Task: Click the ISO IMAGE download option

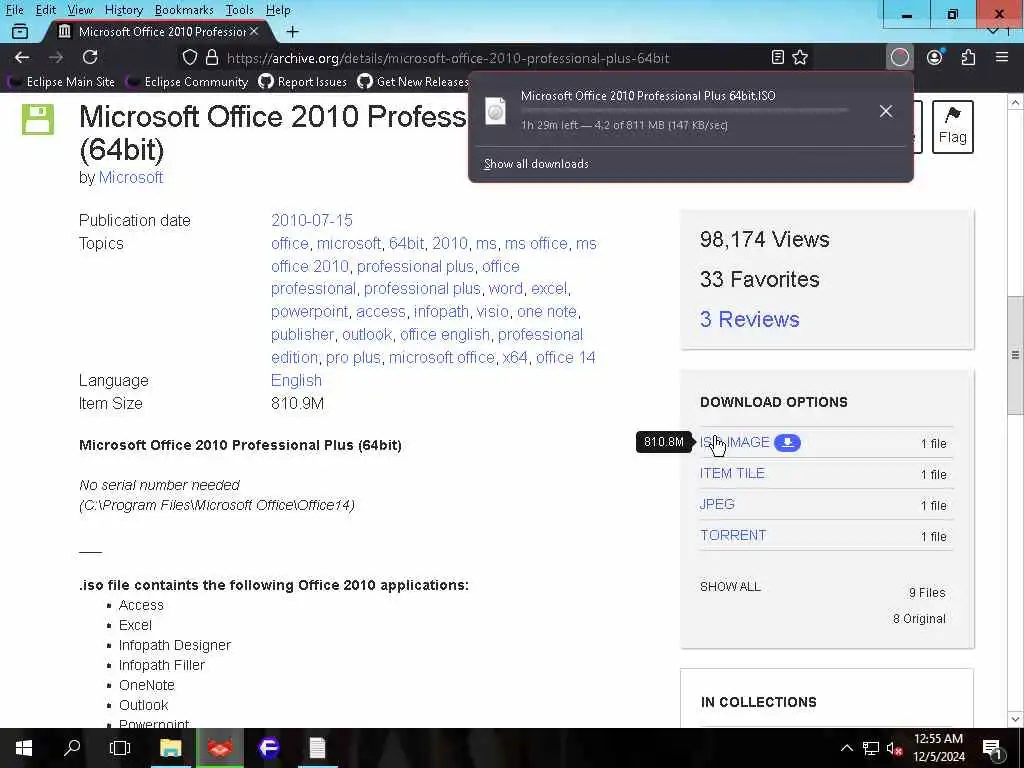Action: (735, 442)
